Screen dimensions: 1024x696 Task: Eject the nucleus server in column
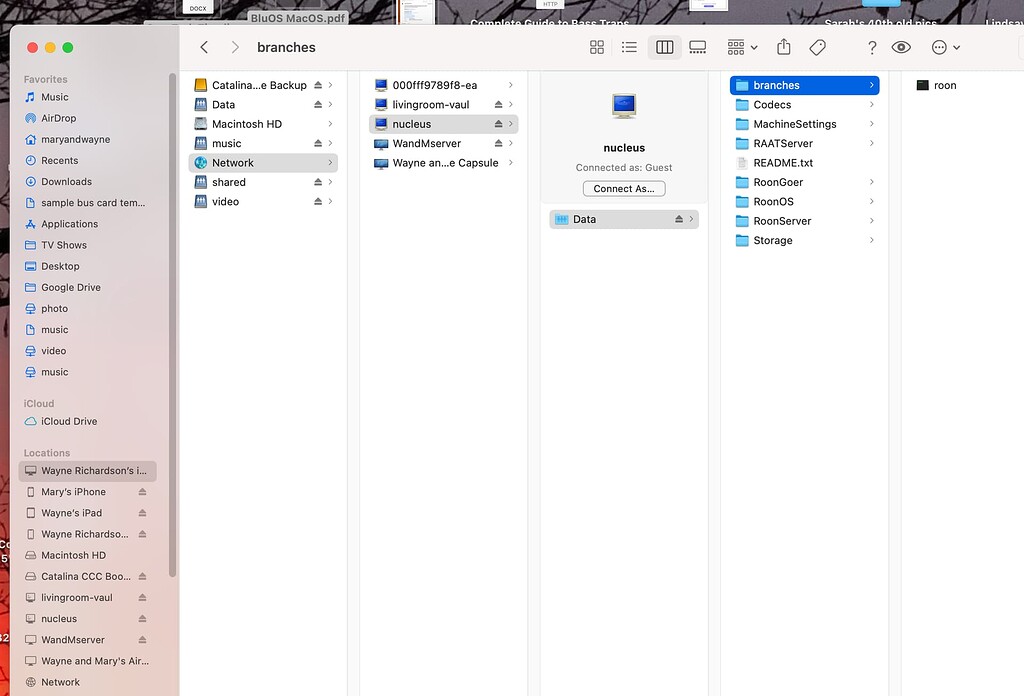[498, 124]
